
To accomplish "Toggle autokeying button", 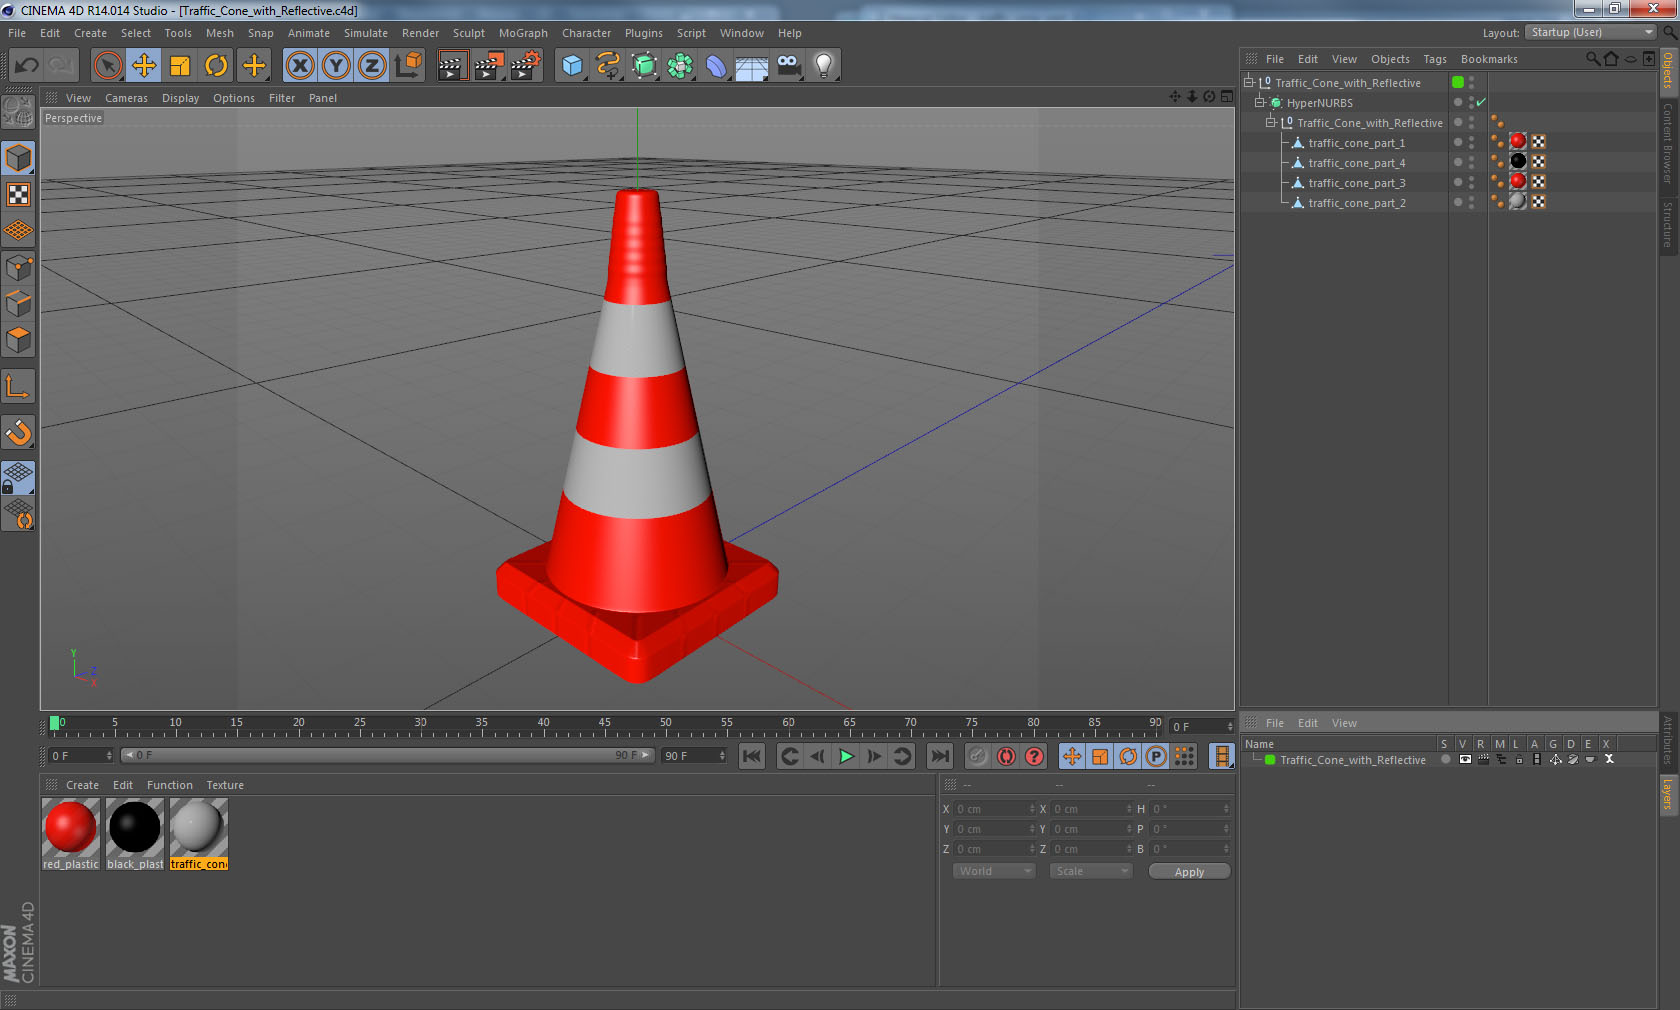I will pyautogui.click(x=1006, y=756).
